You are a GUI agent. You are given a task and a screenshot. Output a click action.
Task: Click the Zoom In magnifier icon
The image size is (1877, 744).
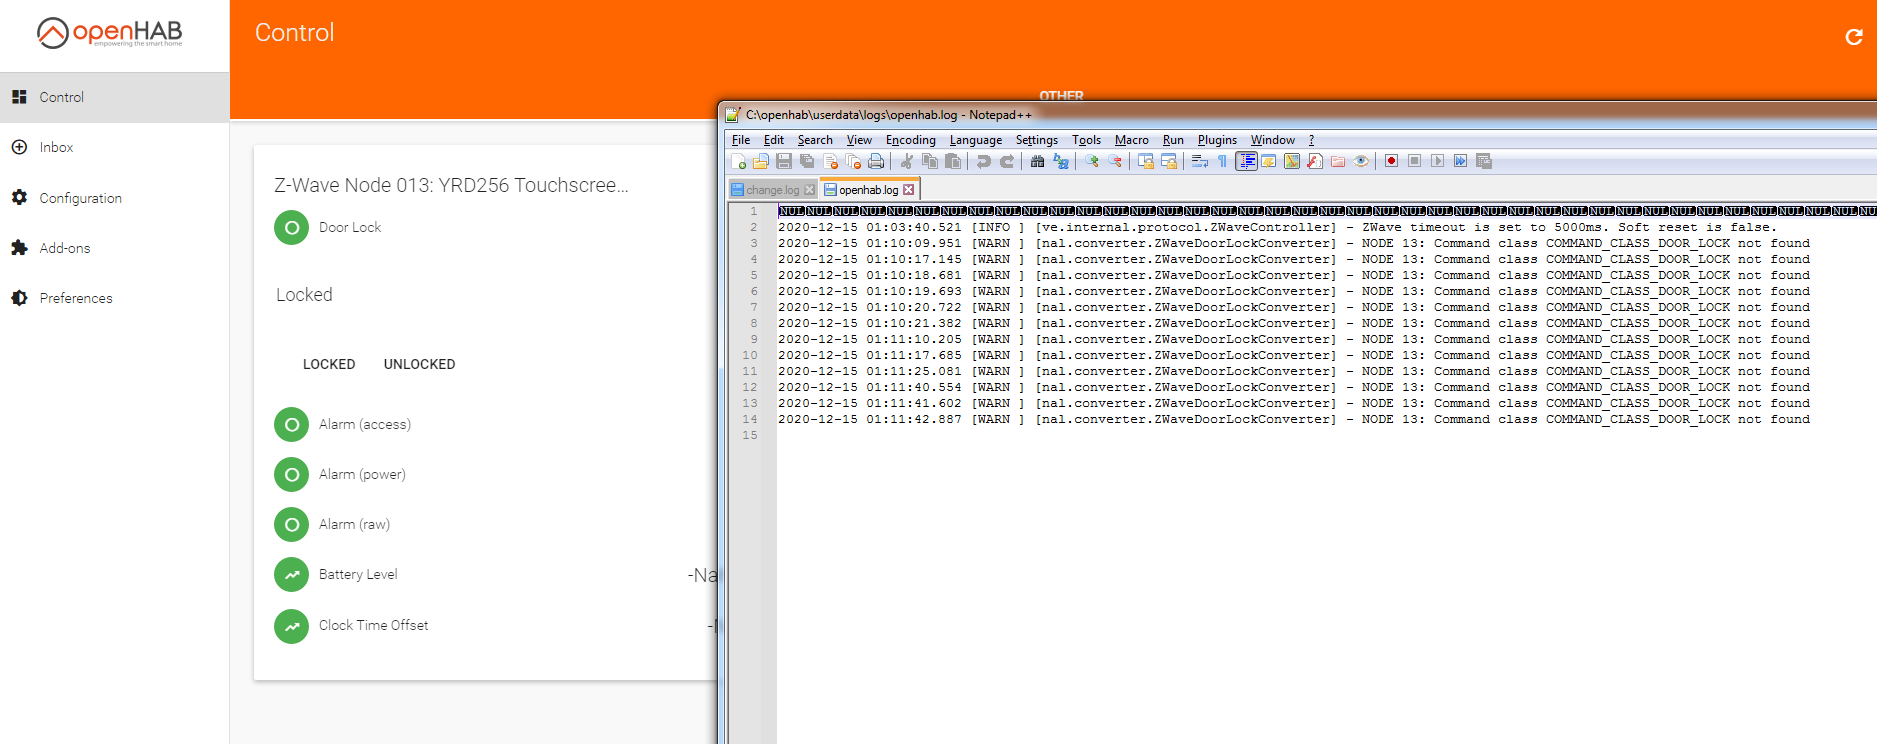[x=1092, y=161]
